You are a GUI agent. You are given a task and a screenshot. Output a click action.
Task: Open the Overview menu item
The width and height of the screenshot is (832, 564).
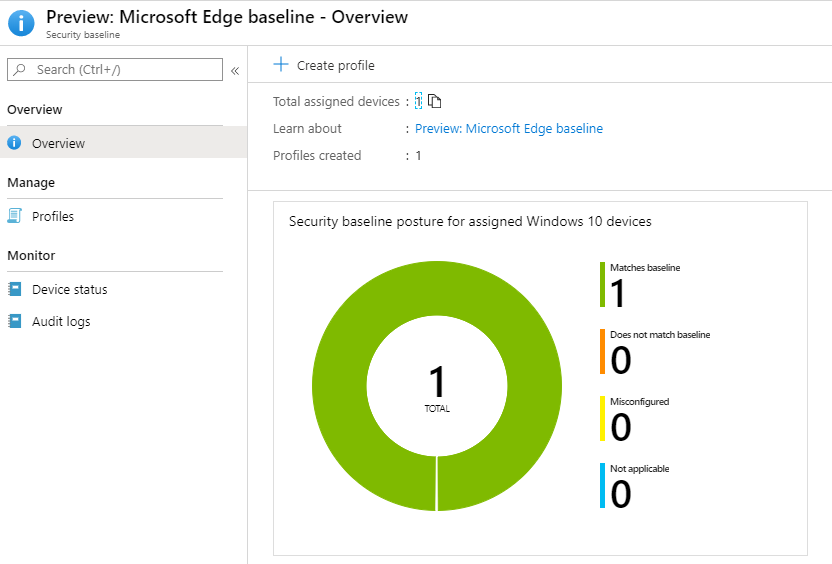(124, 142)
